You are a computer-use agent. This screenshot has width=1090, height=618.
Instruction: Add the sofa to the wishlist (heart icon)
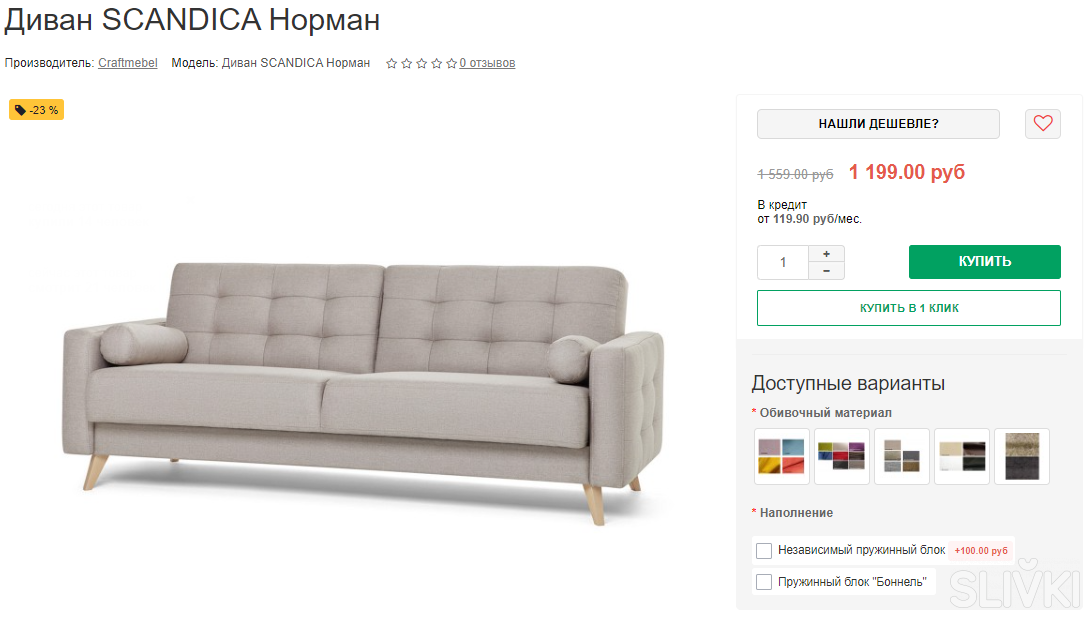[x=1043, y=124]
